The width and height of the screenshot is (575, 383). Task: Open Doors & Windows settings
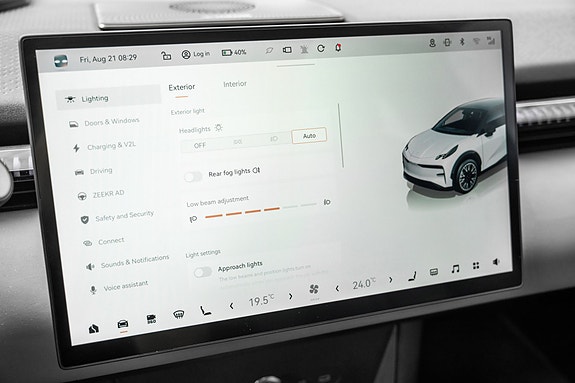click(105, 122)
